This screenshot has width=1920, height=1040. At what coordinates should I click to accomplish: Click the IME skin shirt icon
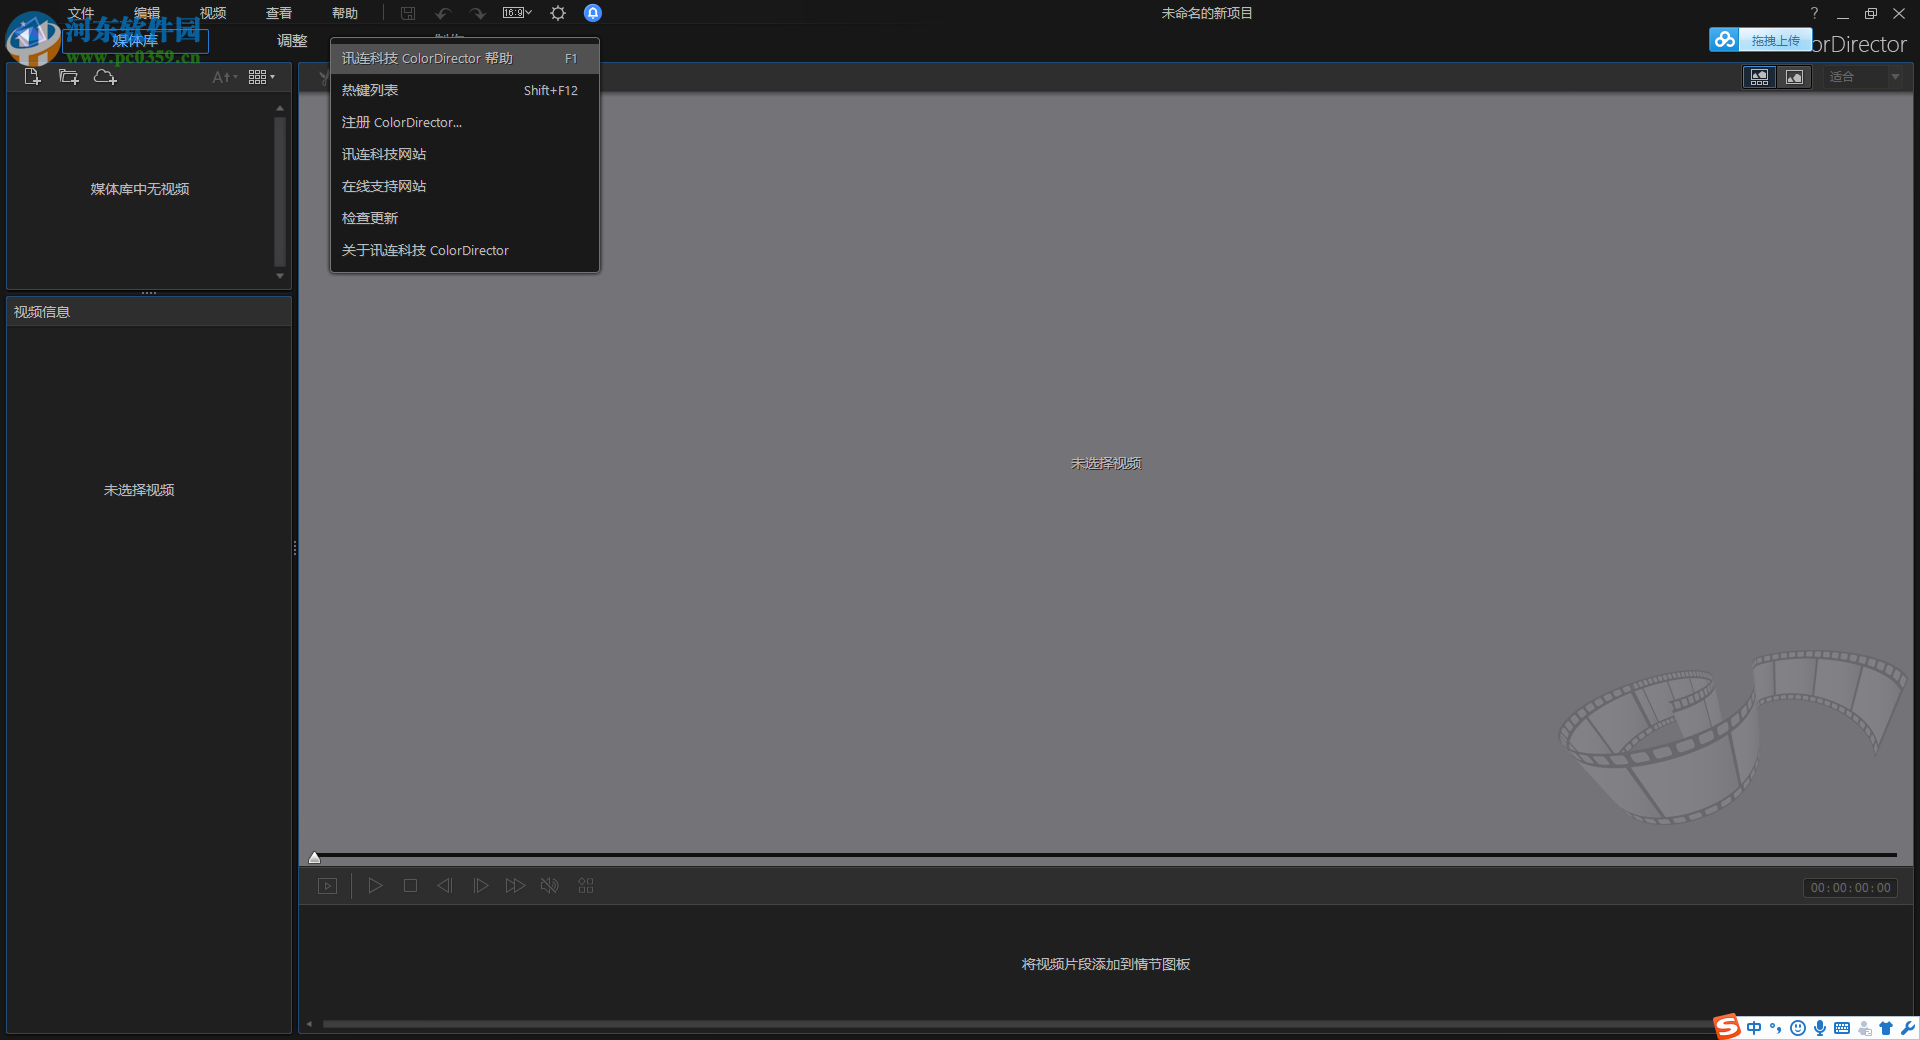(1886, 1028)
